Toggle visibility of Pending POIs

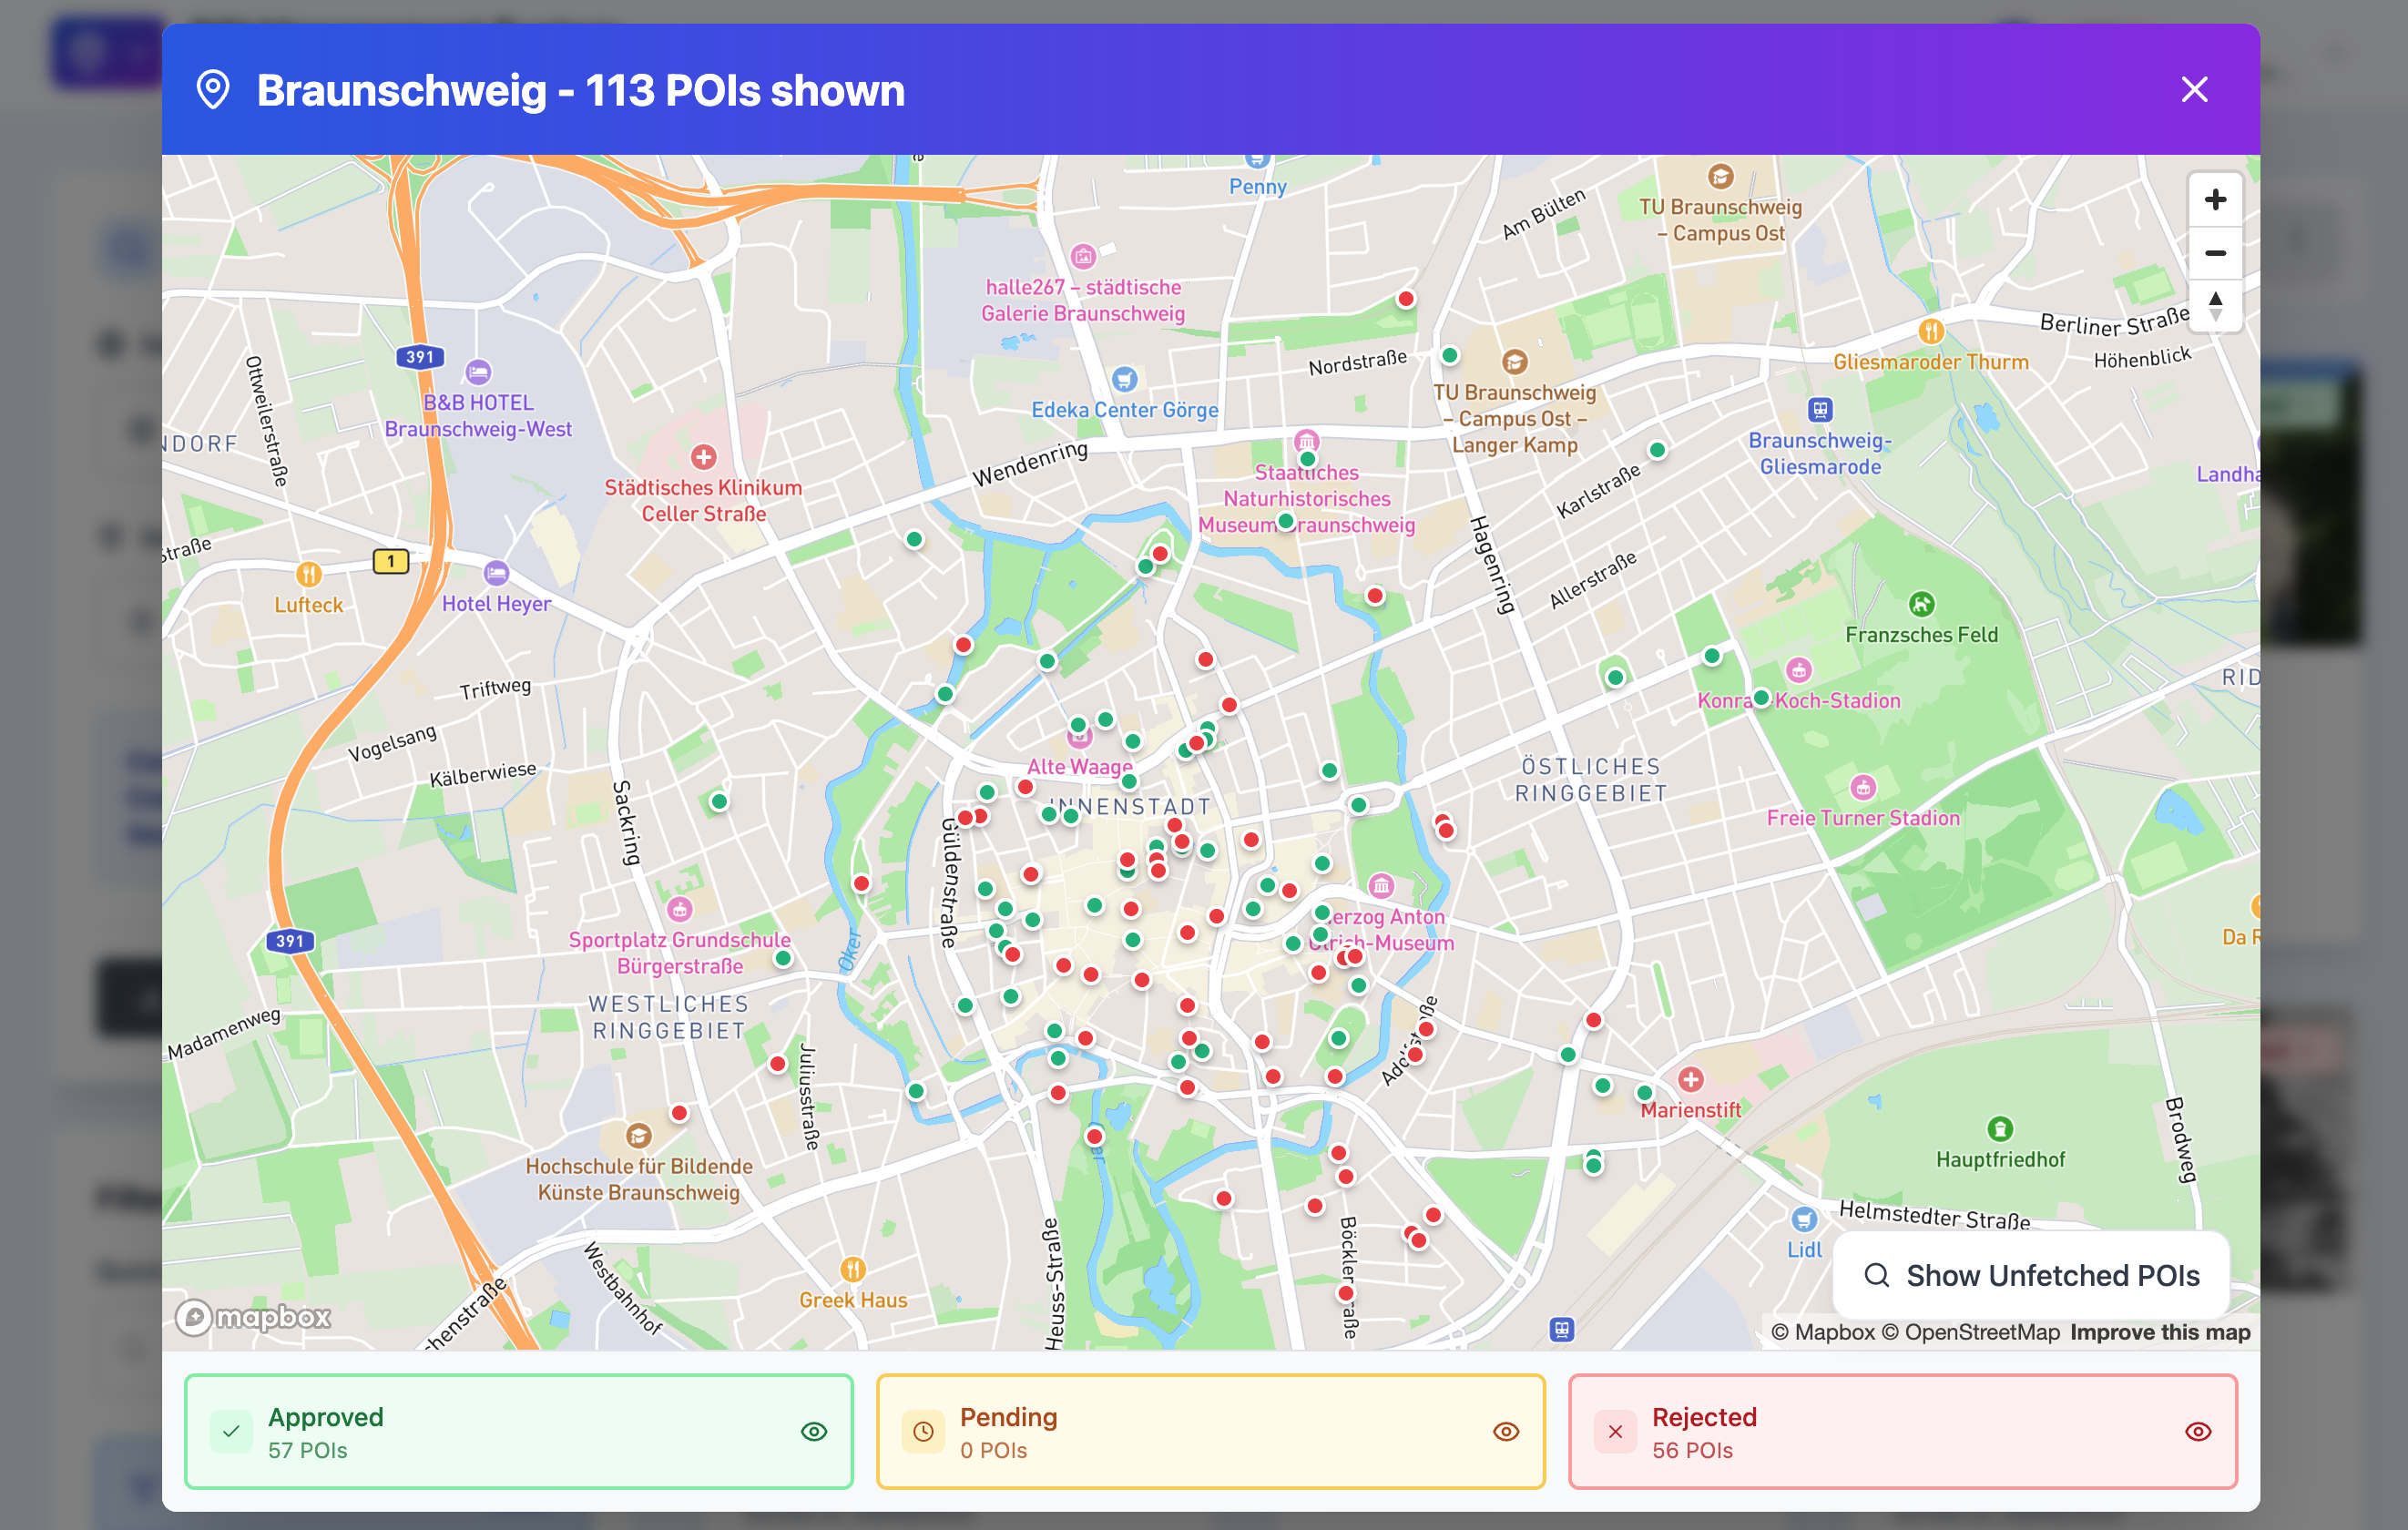click(1506, 1431)
